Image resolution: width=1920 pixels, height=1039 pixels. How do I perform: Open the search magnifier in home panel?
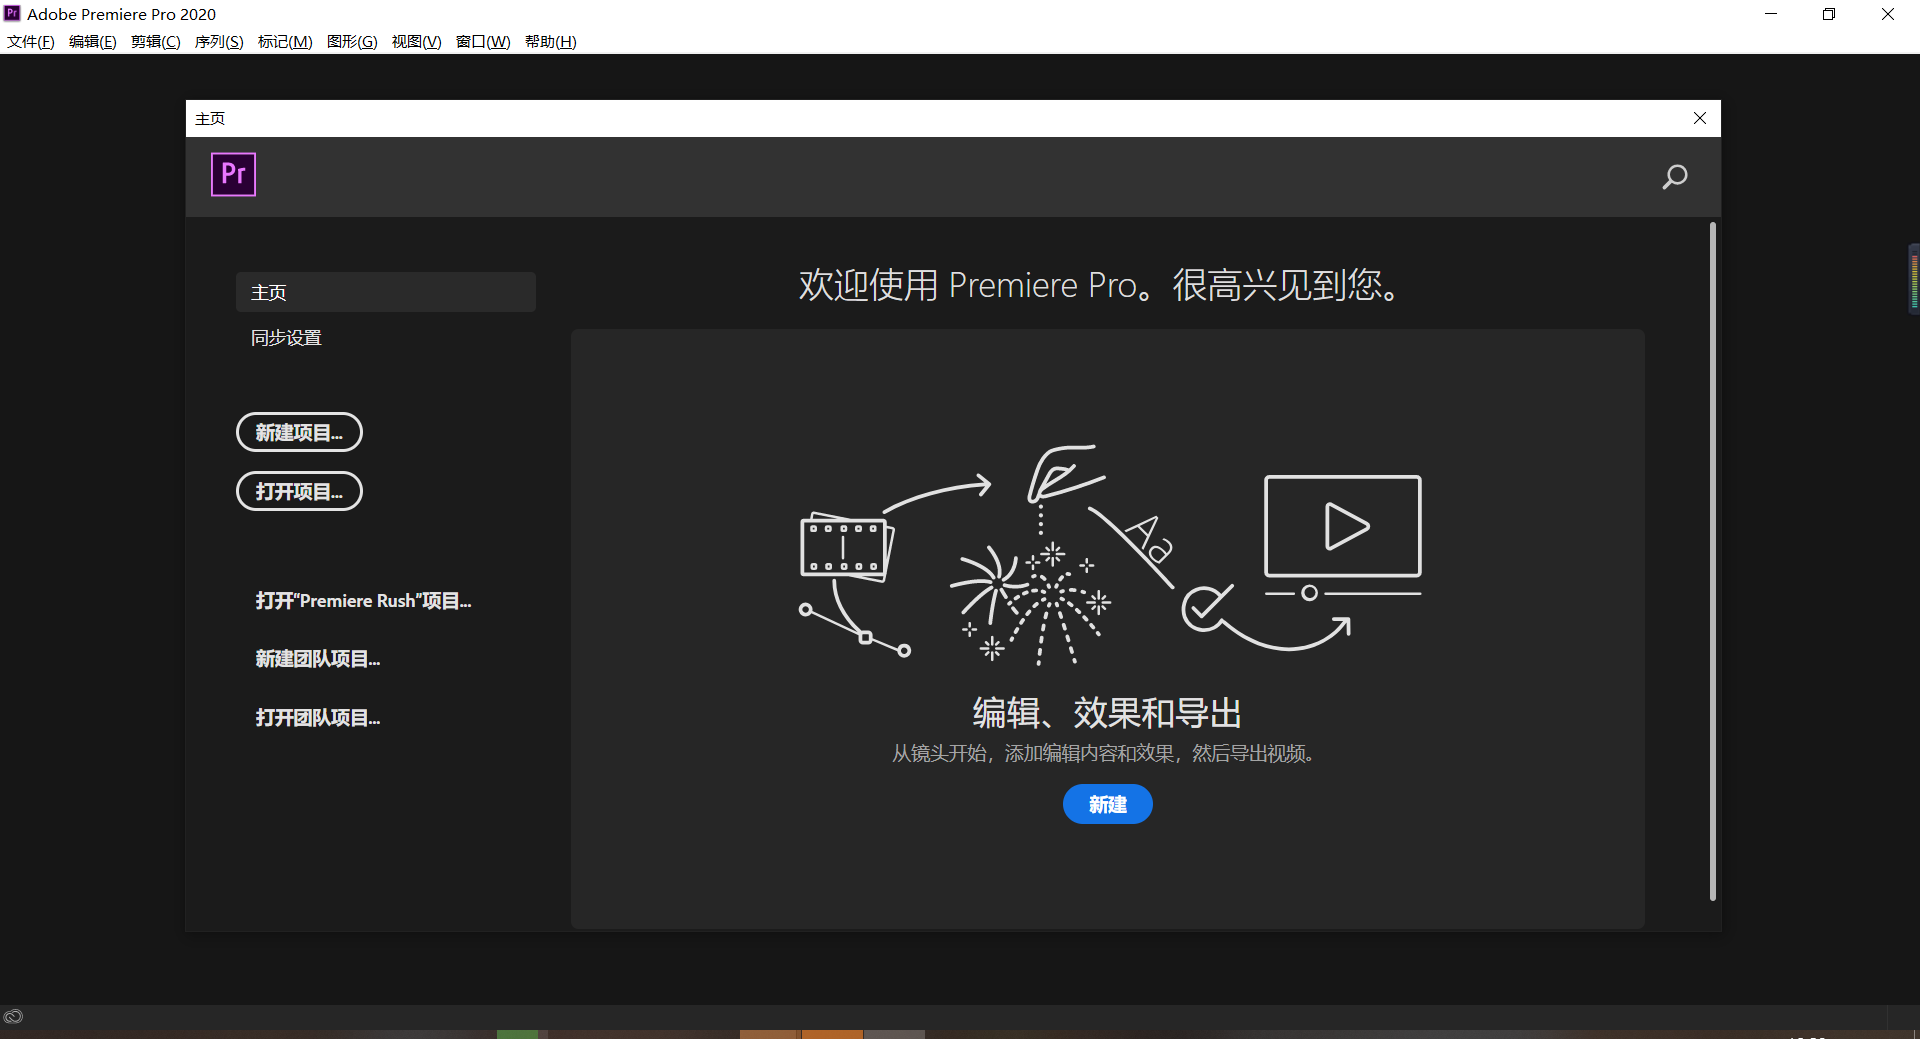1675,177
